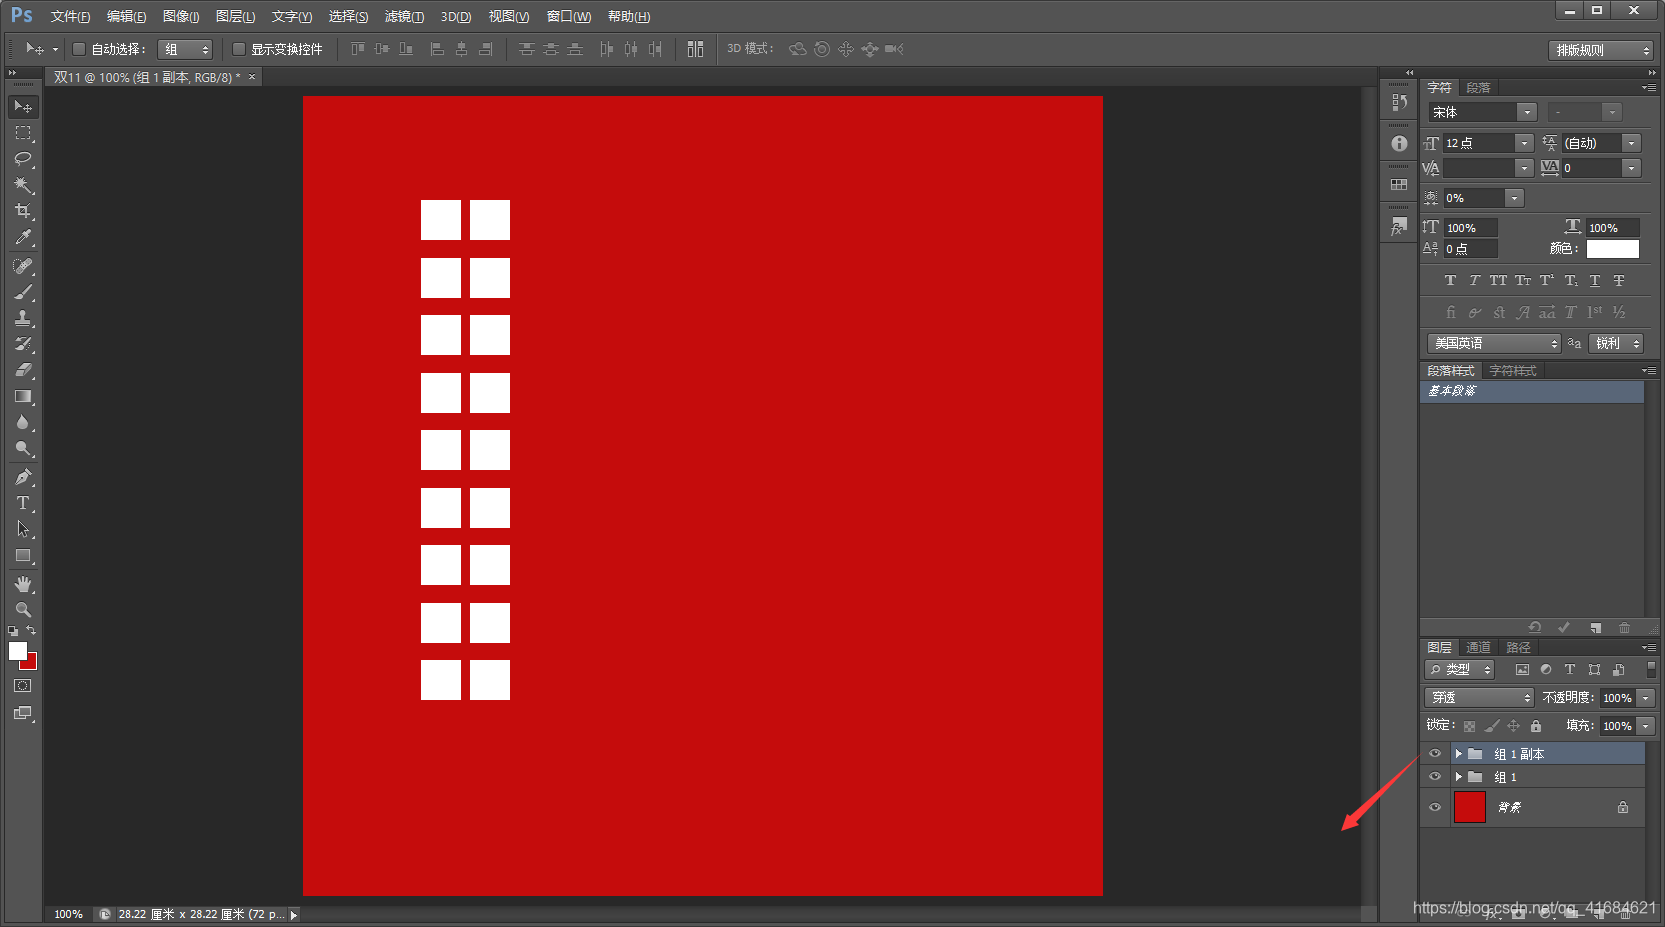Select the Lasso tool

click(x=23, y=159)
